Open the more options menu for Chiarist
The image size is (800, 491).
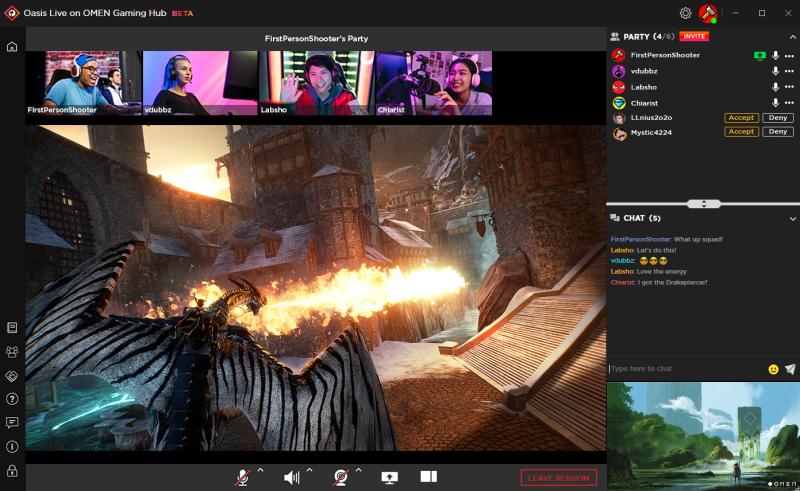coord(789,103)
